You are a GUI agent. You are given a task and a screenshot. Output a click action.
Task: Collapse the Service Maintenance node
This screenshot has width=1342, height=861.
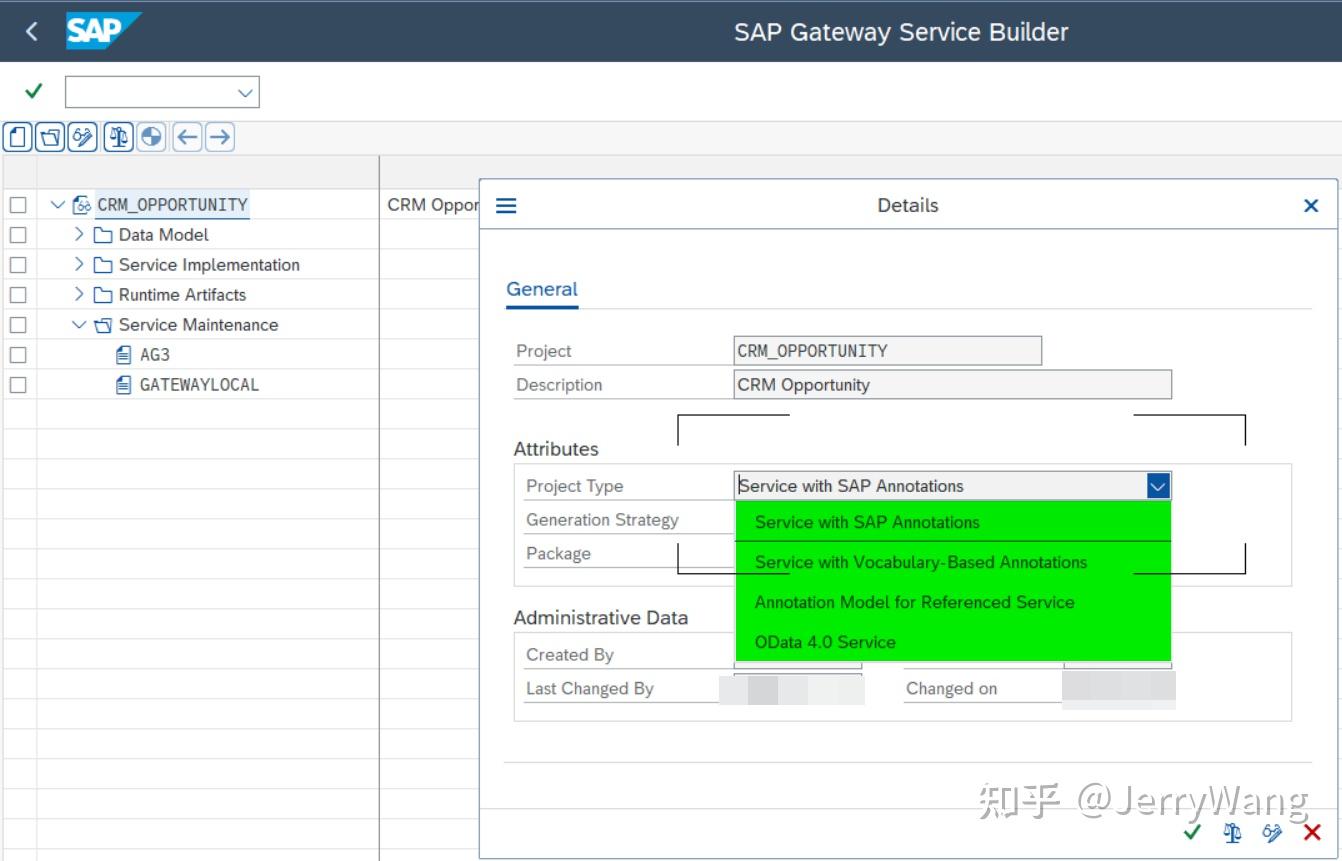click(77, 324)
